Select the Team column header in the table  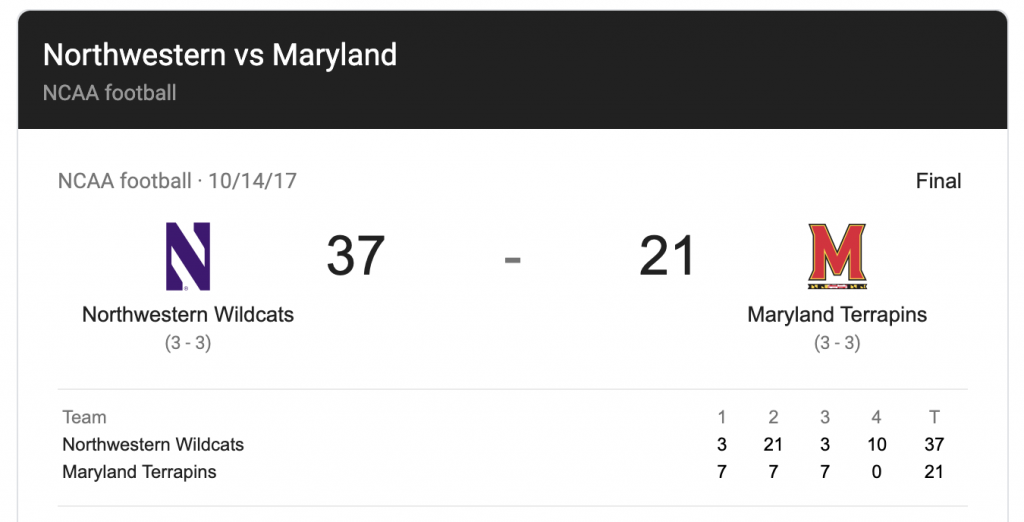[84, 417]
